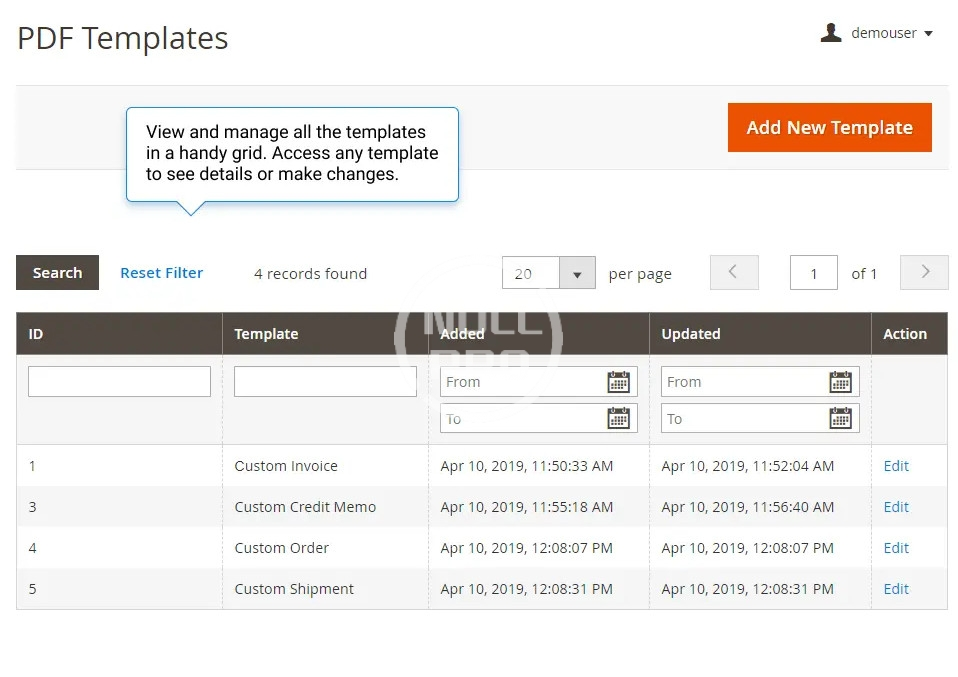
Task: Go to the next page arrow
Action: [924, 273]
